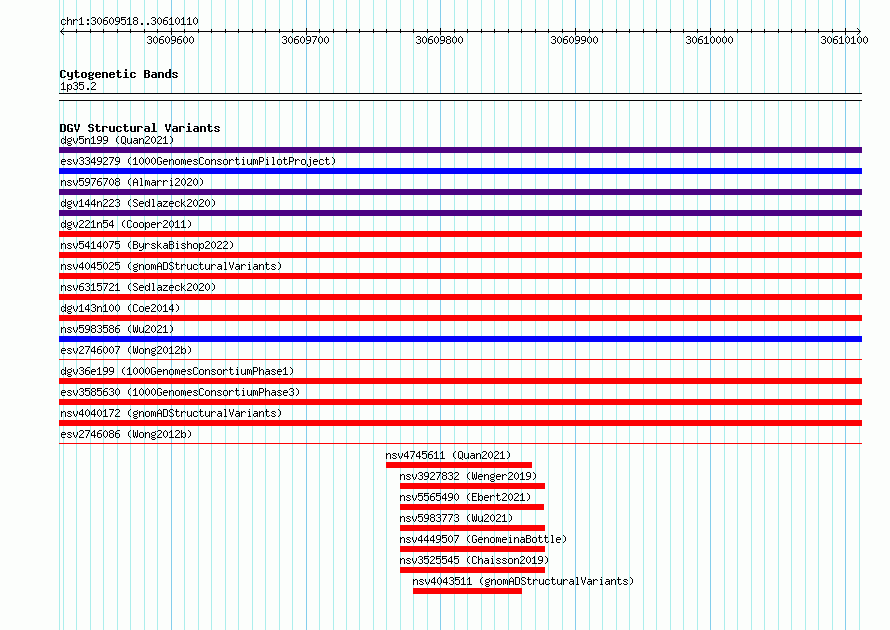Click the 1p35.2 cytogenetic band label
This screenshot has width=890, height=630.
tap(78, 86)
